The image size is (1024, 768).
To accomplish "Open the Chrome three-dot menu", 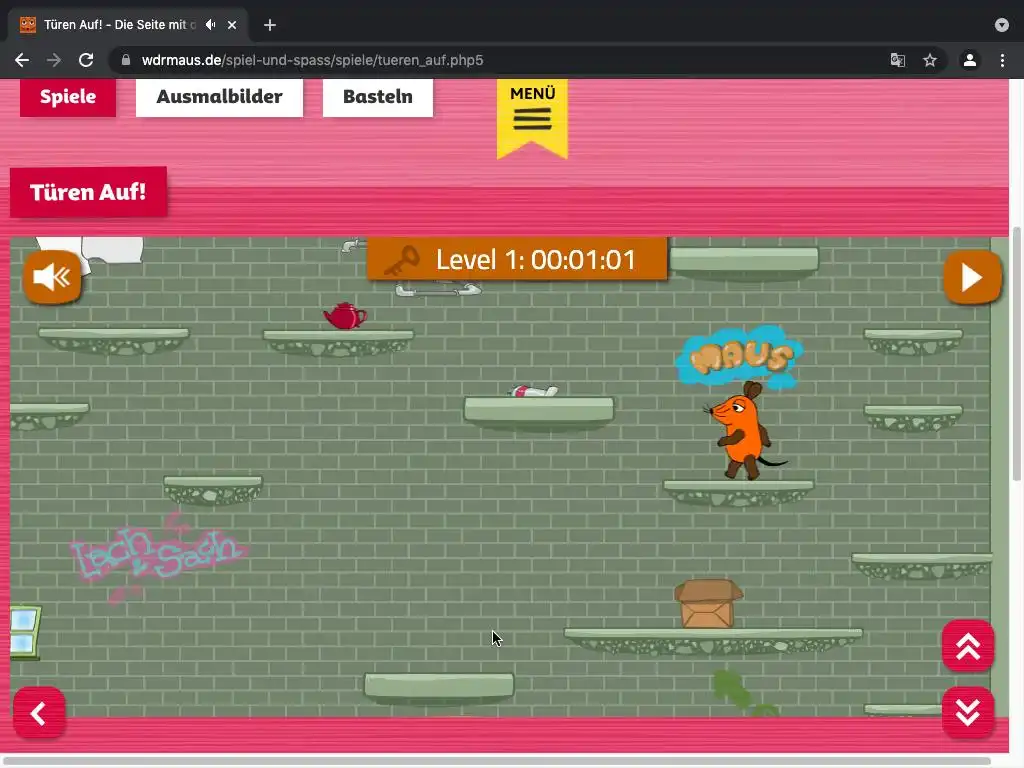I will [1002, 60].
